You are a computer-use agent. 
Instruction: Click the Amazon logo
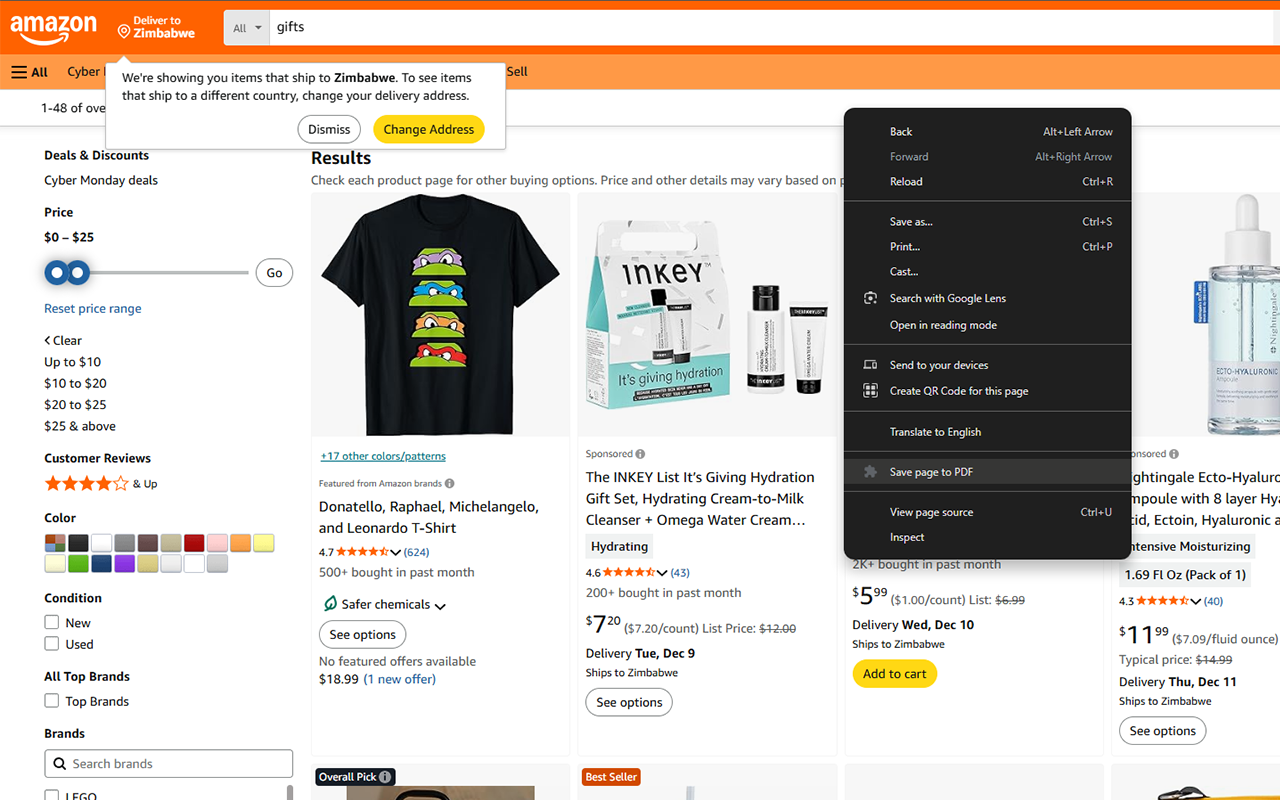tap(54, 29)
